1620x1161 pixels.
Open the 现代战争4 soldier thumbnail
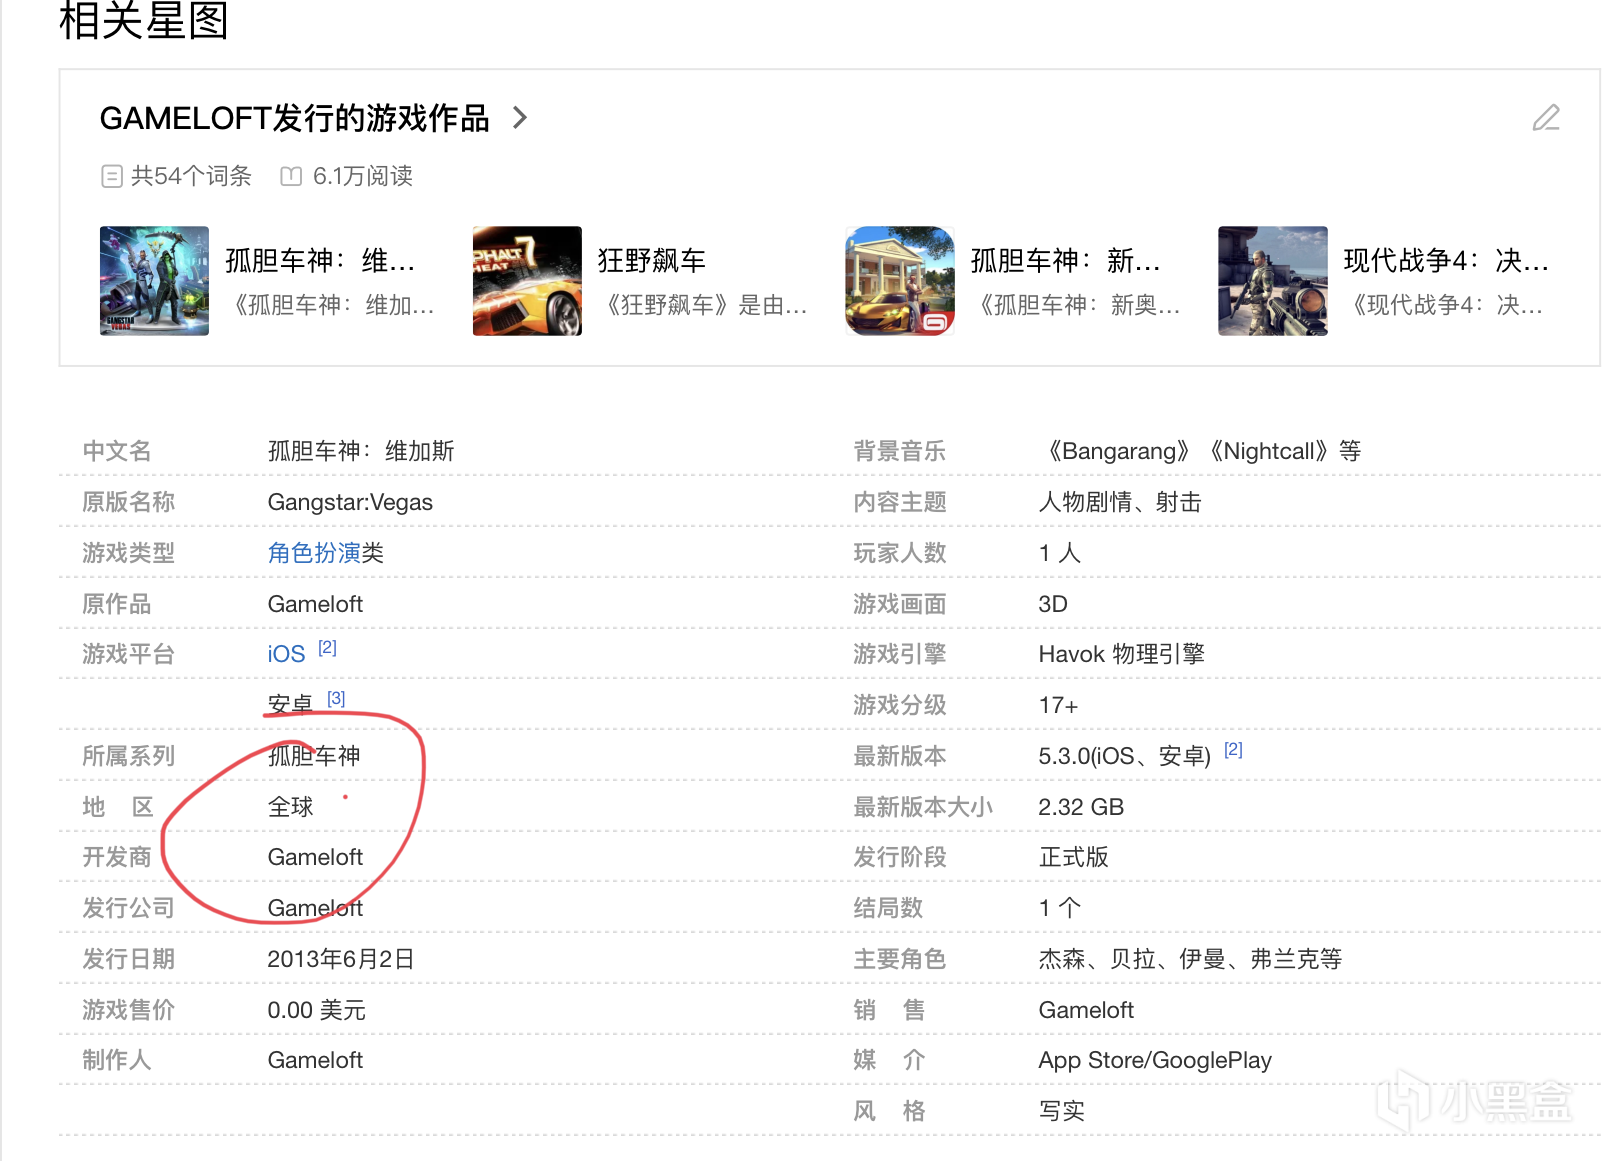(x=1273, y=281)
